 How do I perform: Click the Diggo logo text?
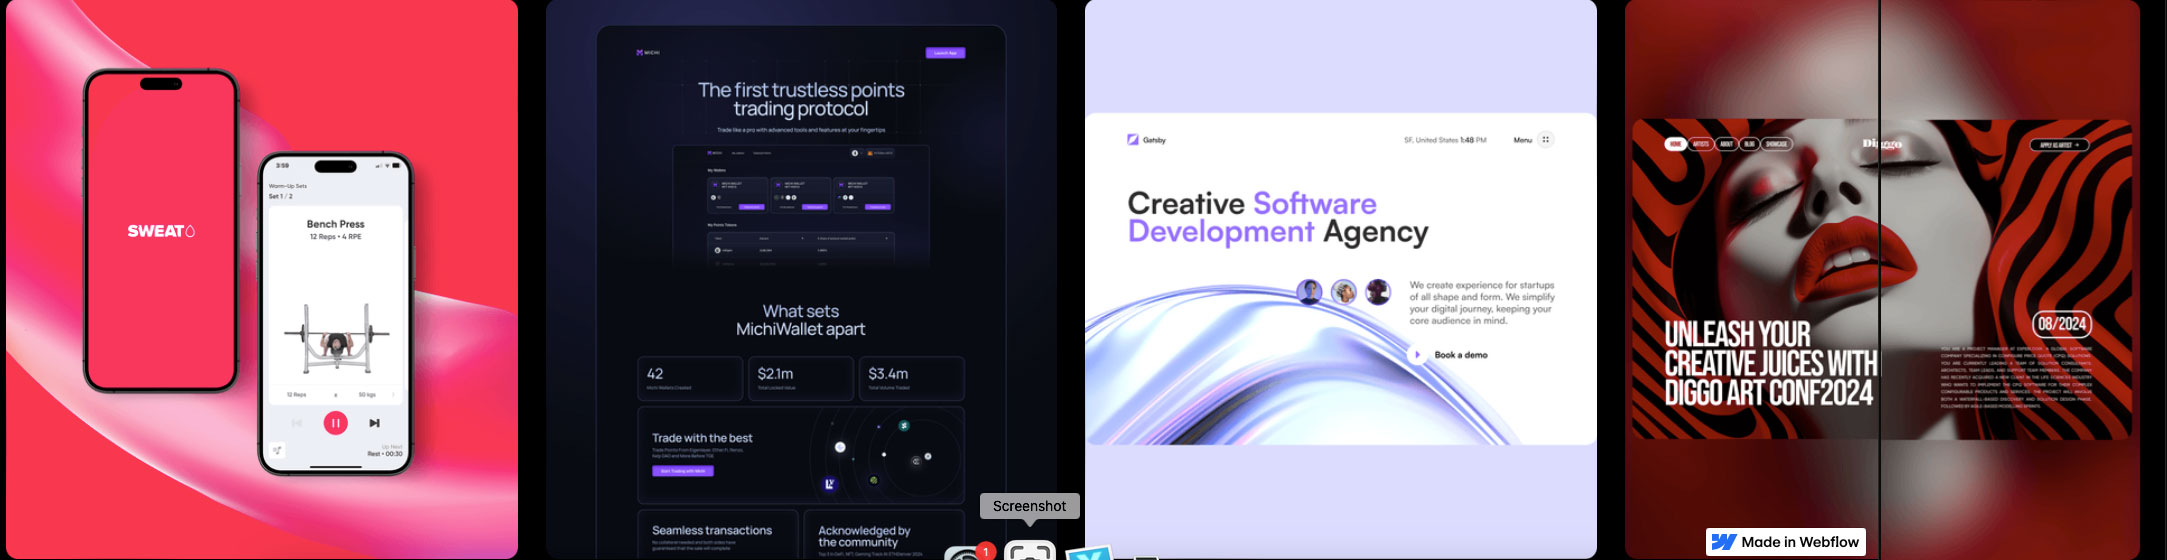[1881, 144]
